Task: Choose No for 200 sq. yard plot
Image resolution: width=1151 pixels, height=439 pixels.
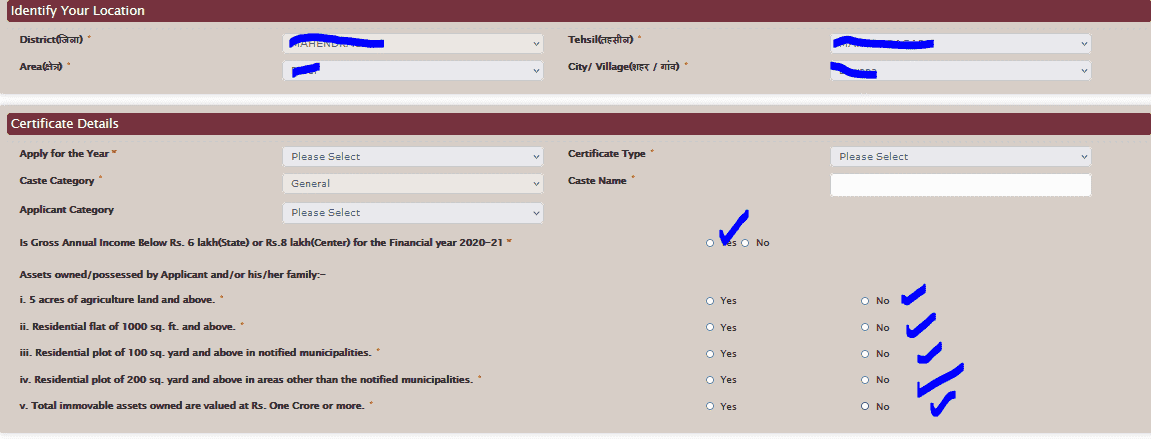Action: [865, 380]
